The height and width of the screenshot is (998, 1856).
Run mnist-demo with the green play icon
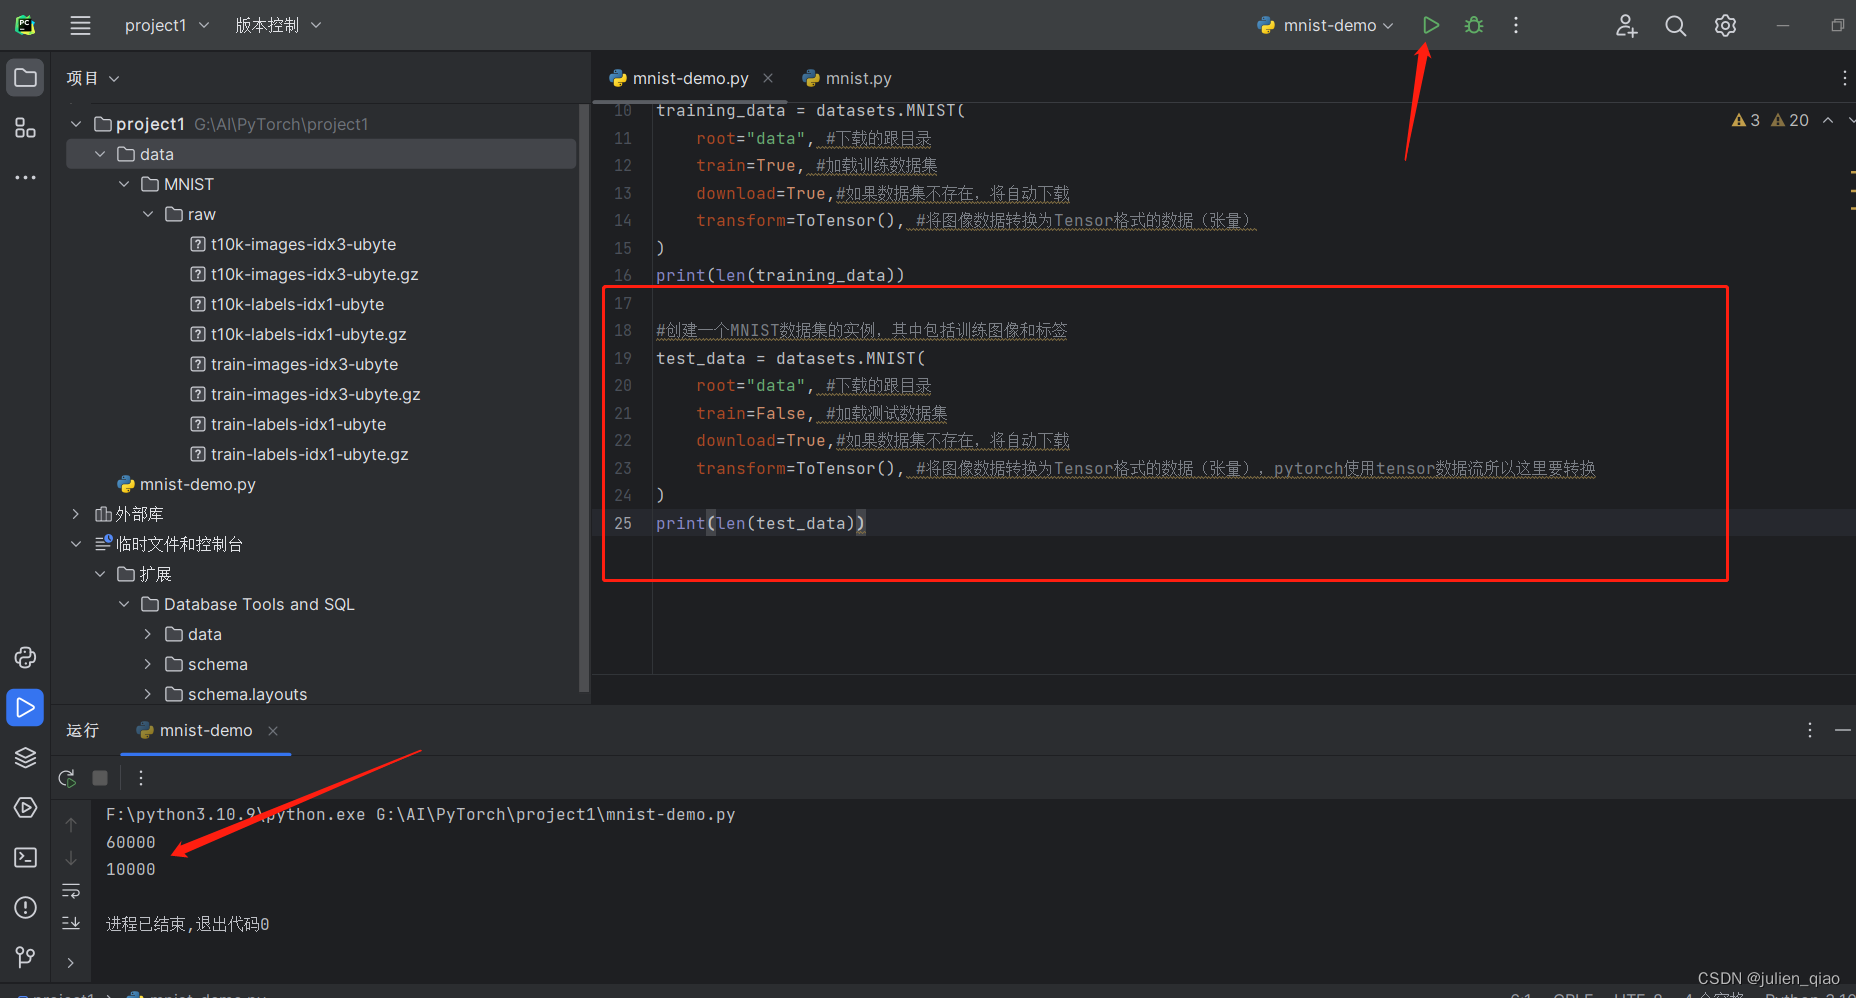(x=1431, y=26)
